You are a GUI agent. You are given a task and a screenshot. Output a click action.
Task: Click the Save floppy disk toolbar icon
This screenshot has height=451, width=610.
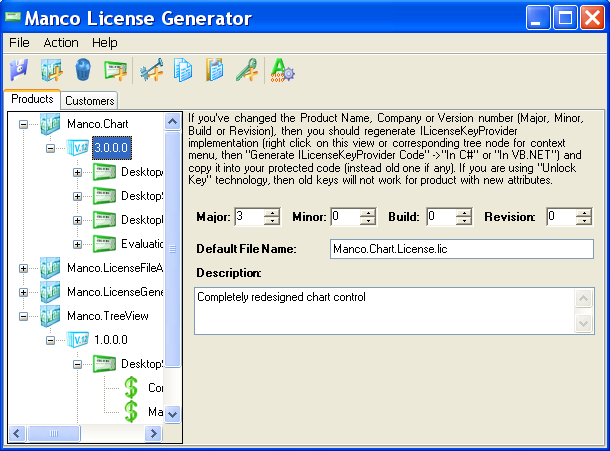[x=19, y=70]
